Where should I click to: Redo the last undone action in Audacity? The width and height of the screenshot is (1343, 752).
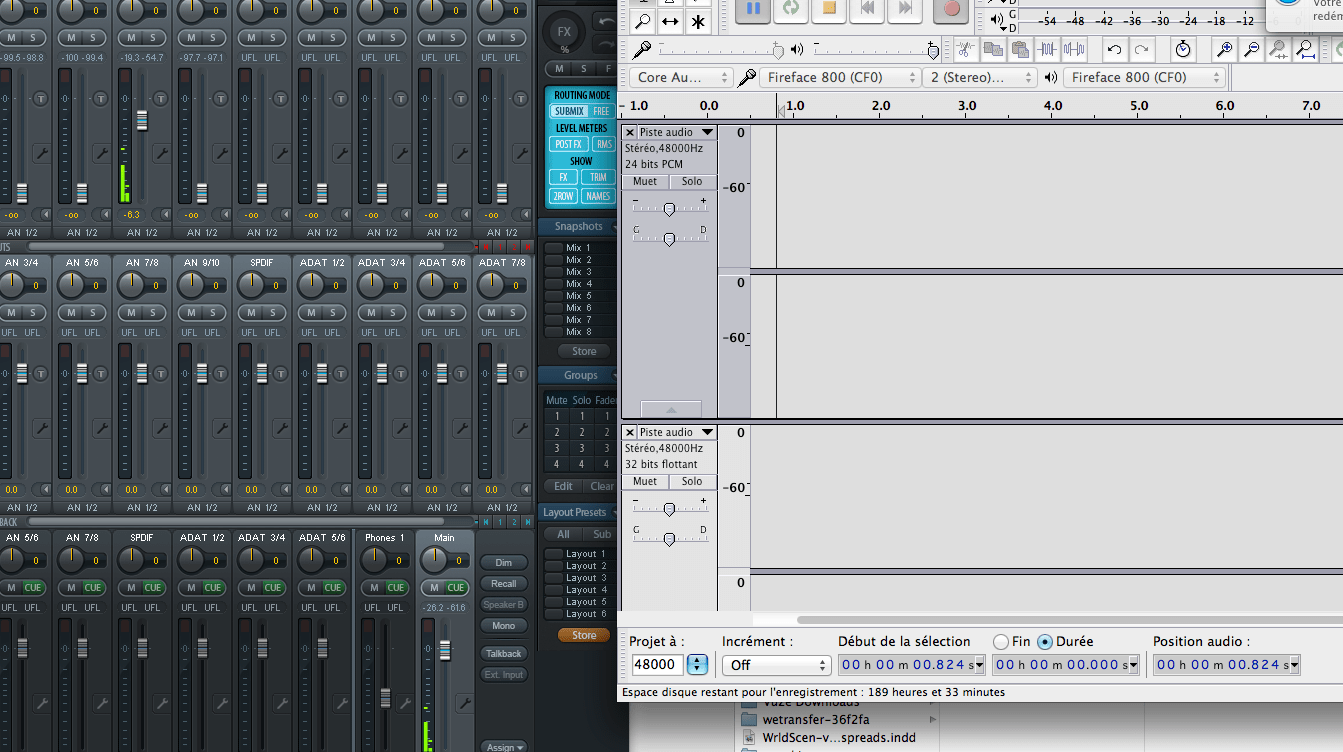coord(1142,49)
